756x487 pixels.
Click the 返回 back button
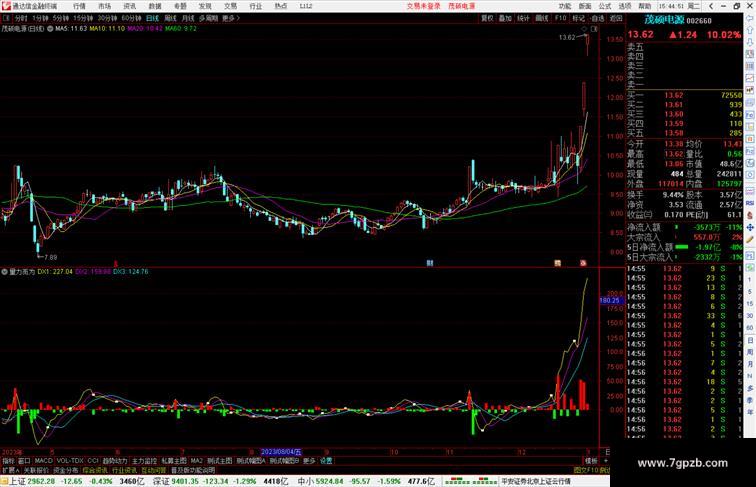coord(616,18)
